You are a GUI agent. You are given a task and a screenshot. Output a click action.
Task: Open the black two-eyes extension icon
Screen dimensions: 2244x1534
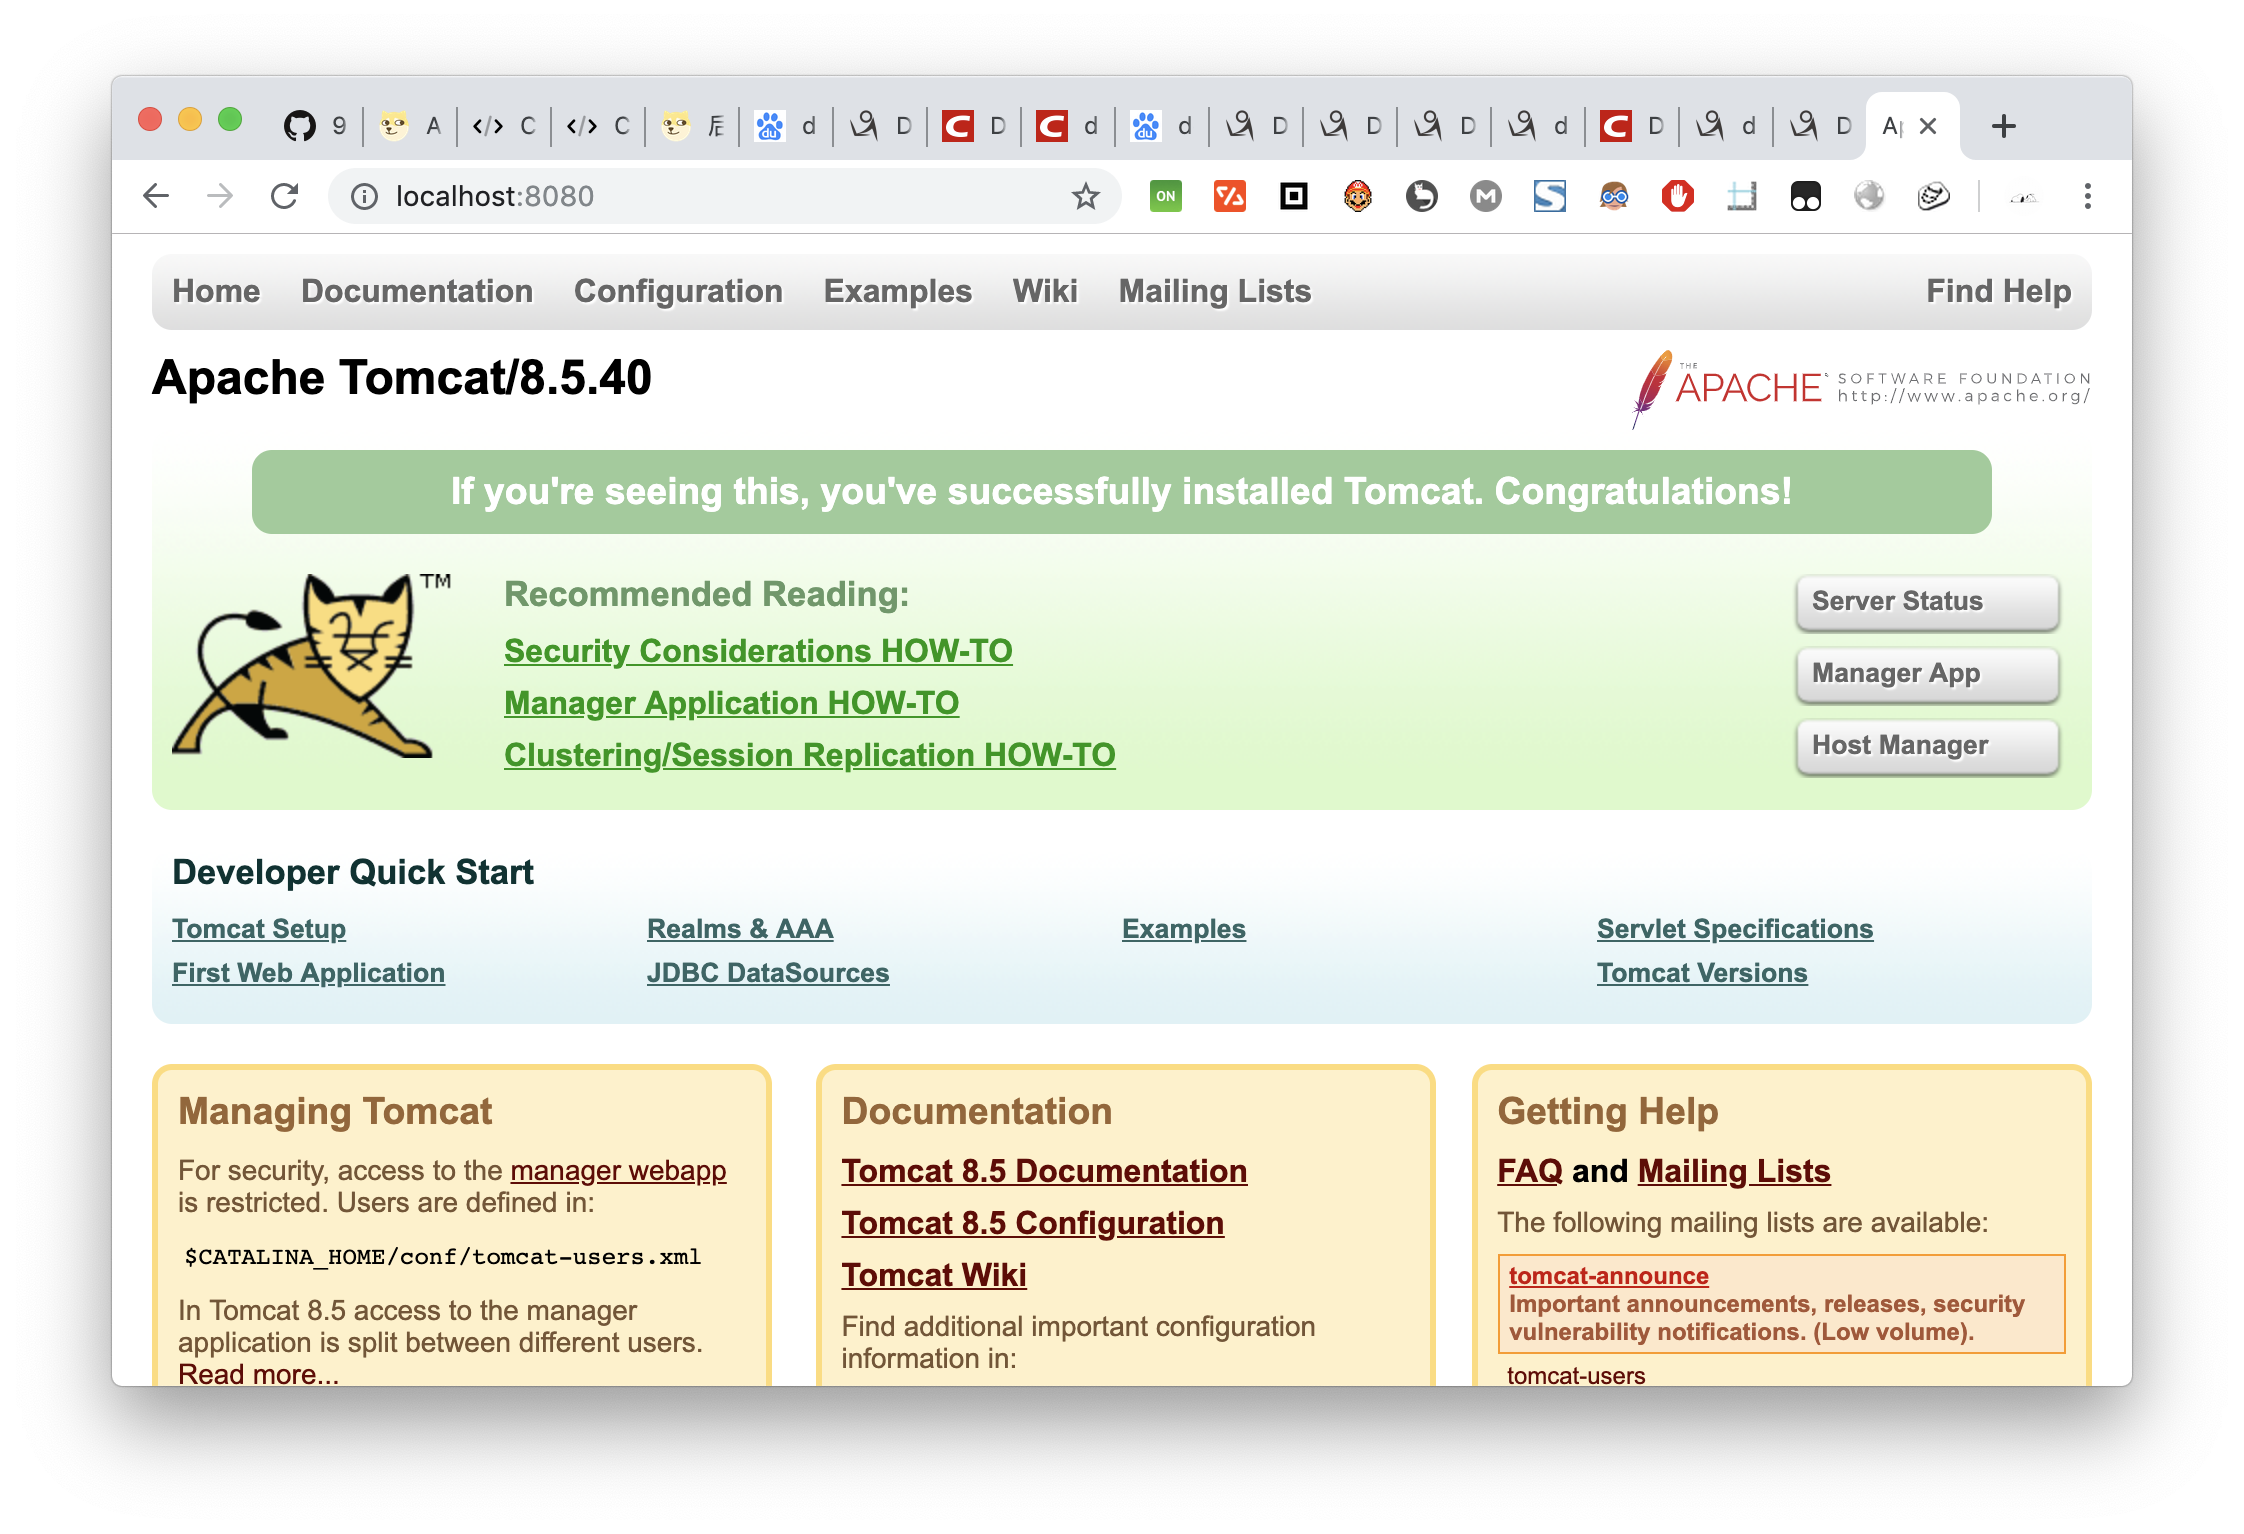pyautogui.click(x=1806, y=196)
